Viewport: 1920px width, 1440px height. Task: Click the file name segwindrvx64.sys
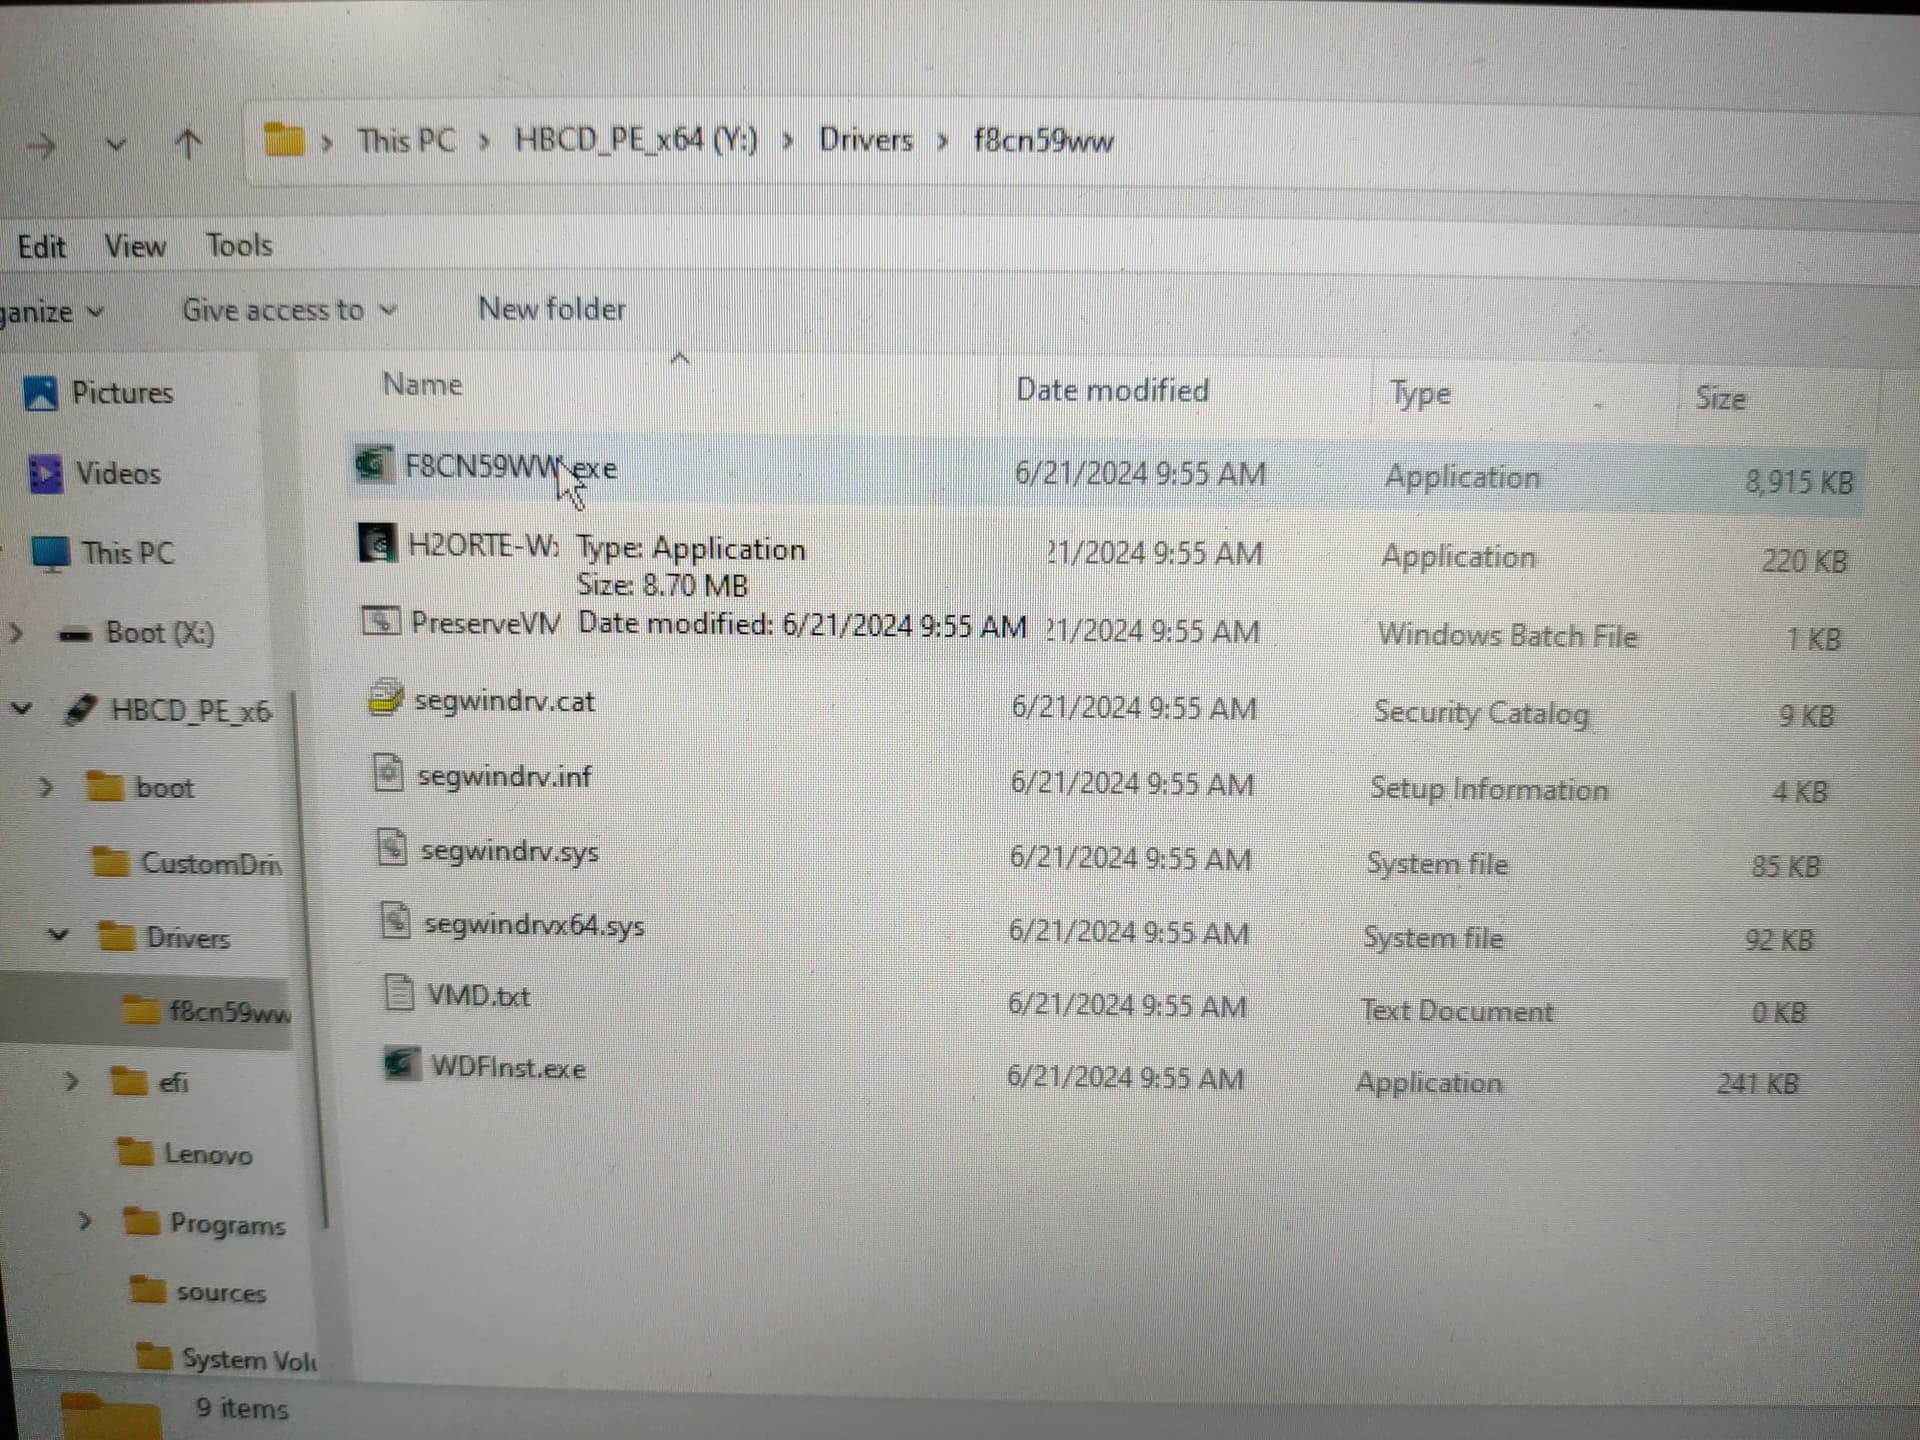coord(534,925)
